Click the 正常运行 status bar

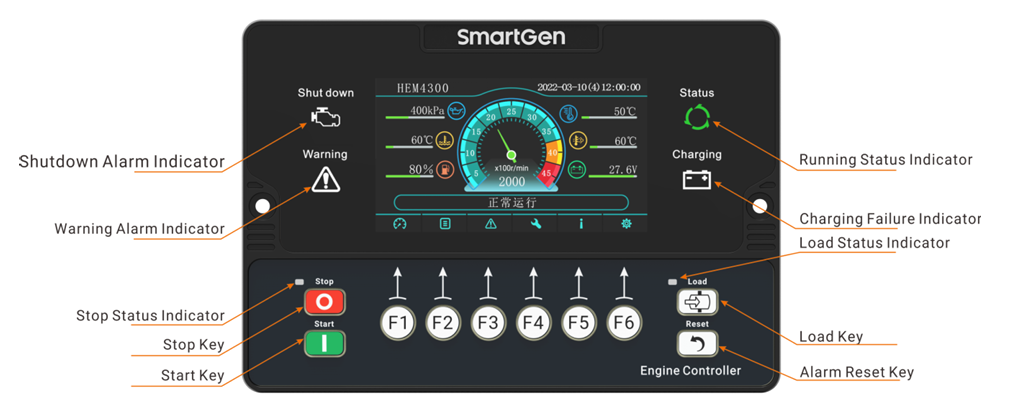[511, 202]
